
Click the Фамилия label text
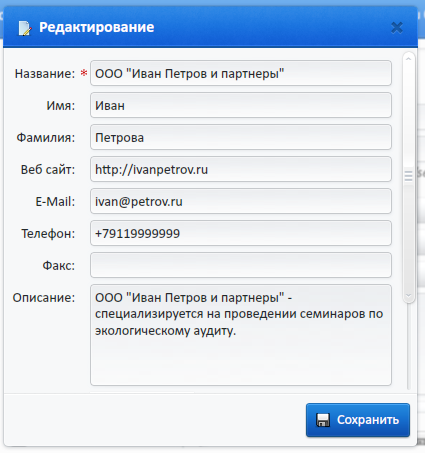pos(46,137)
